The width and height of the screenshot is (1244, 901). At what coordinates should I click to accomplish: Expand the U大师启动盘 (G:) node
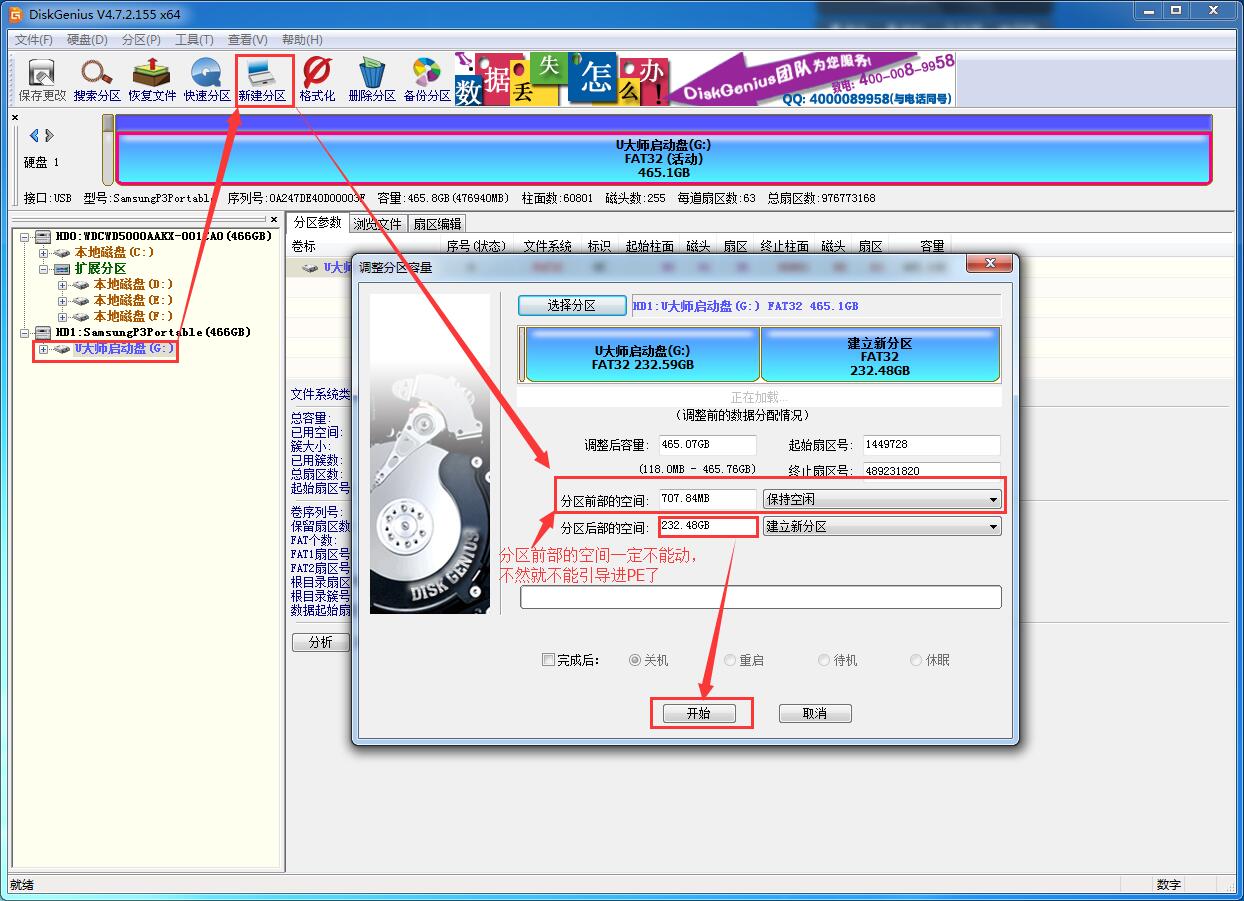coord(44,349)
